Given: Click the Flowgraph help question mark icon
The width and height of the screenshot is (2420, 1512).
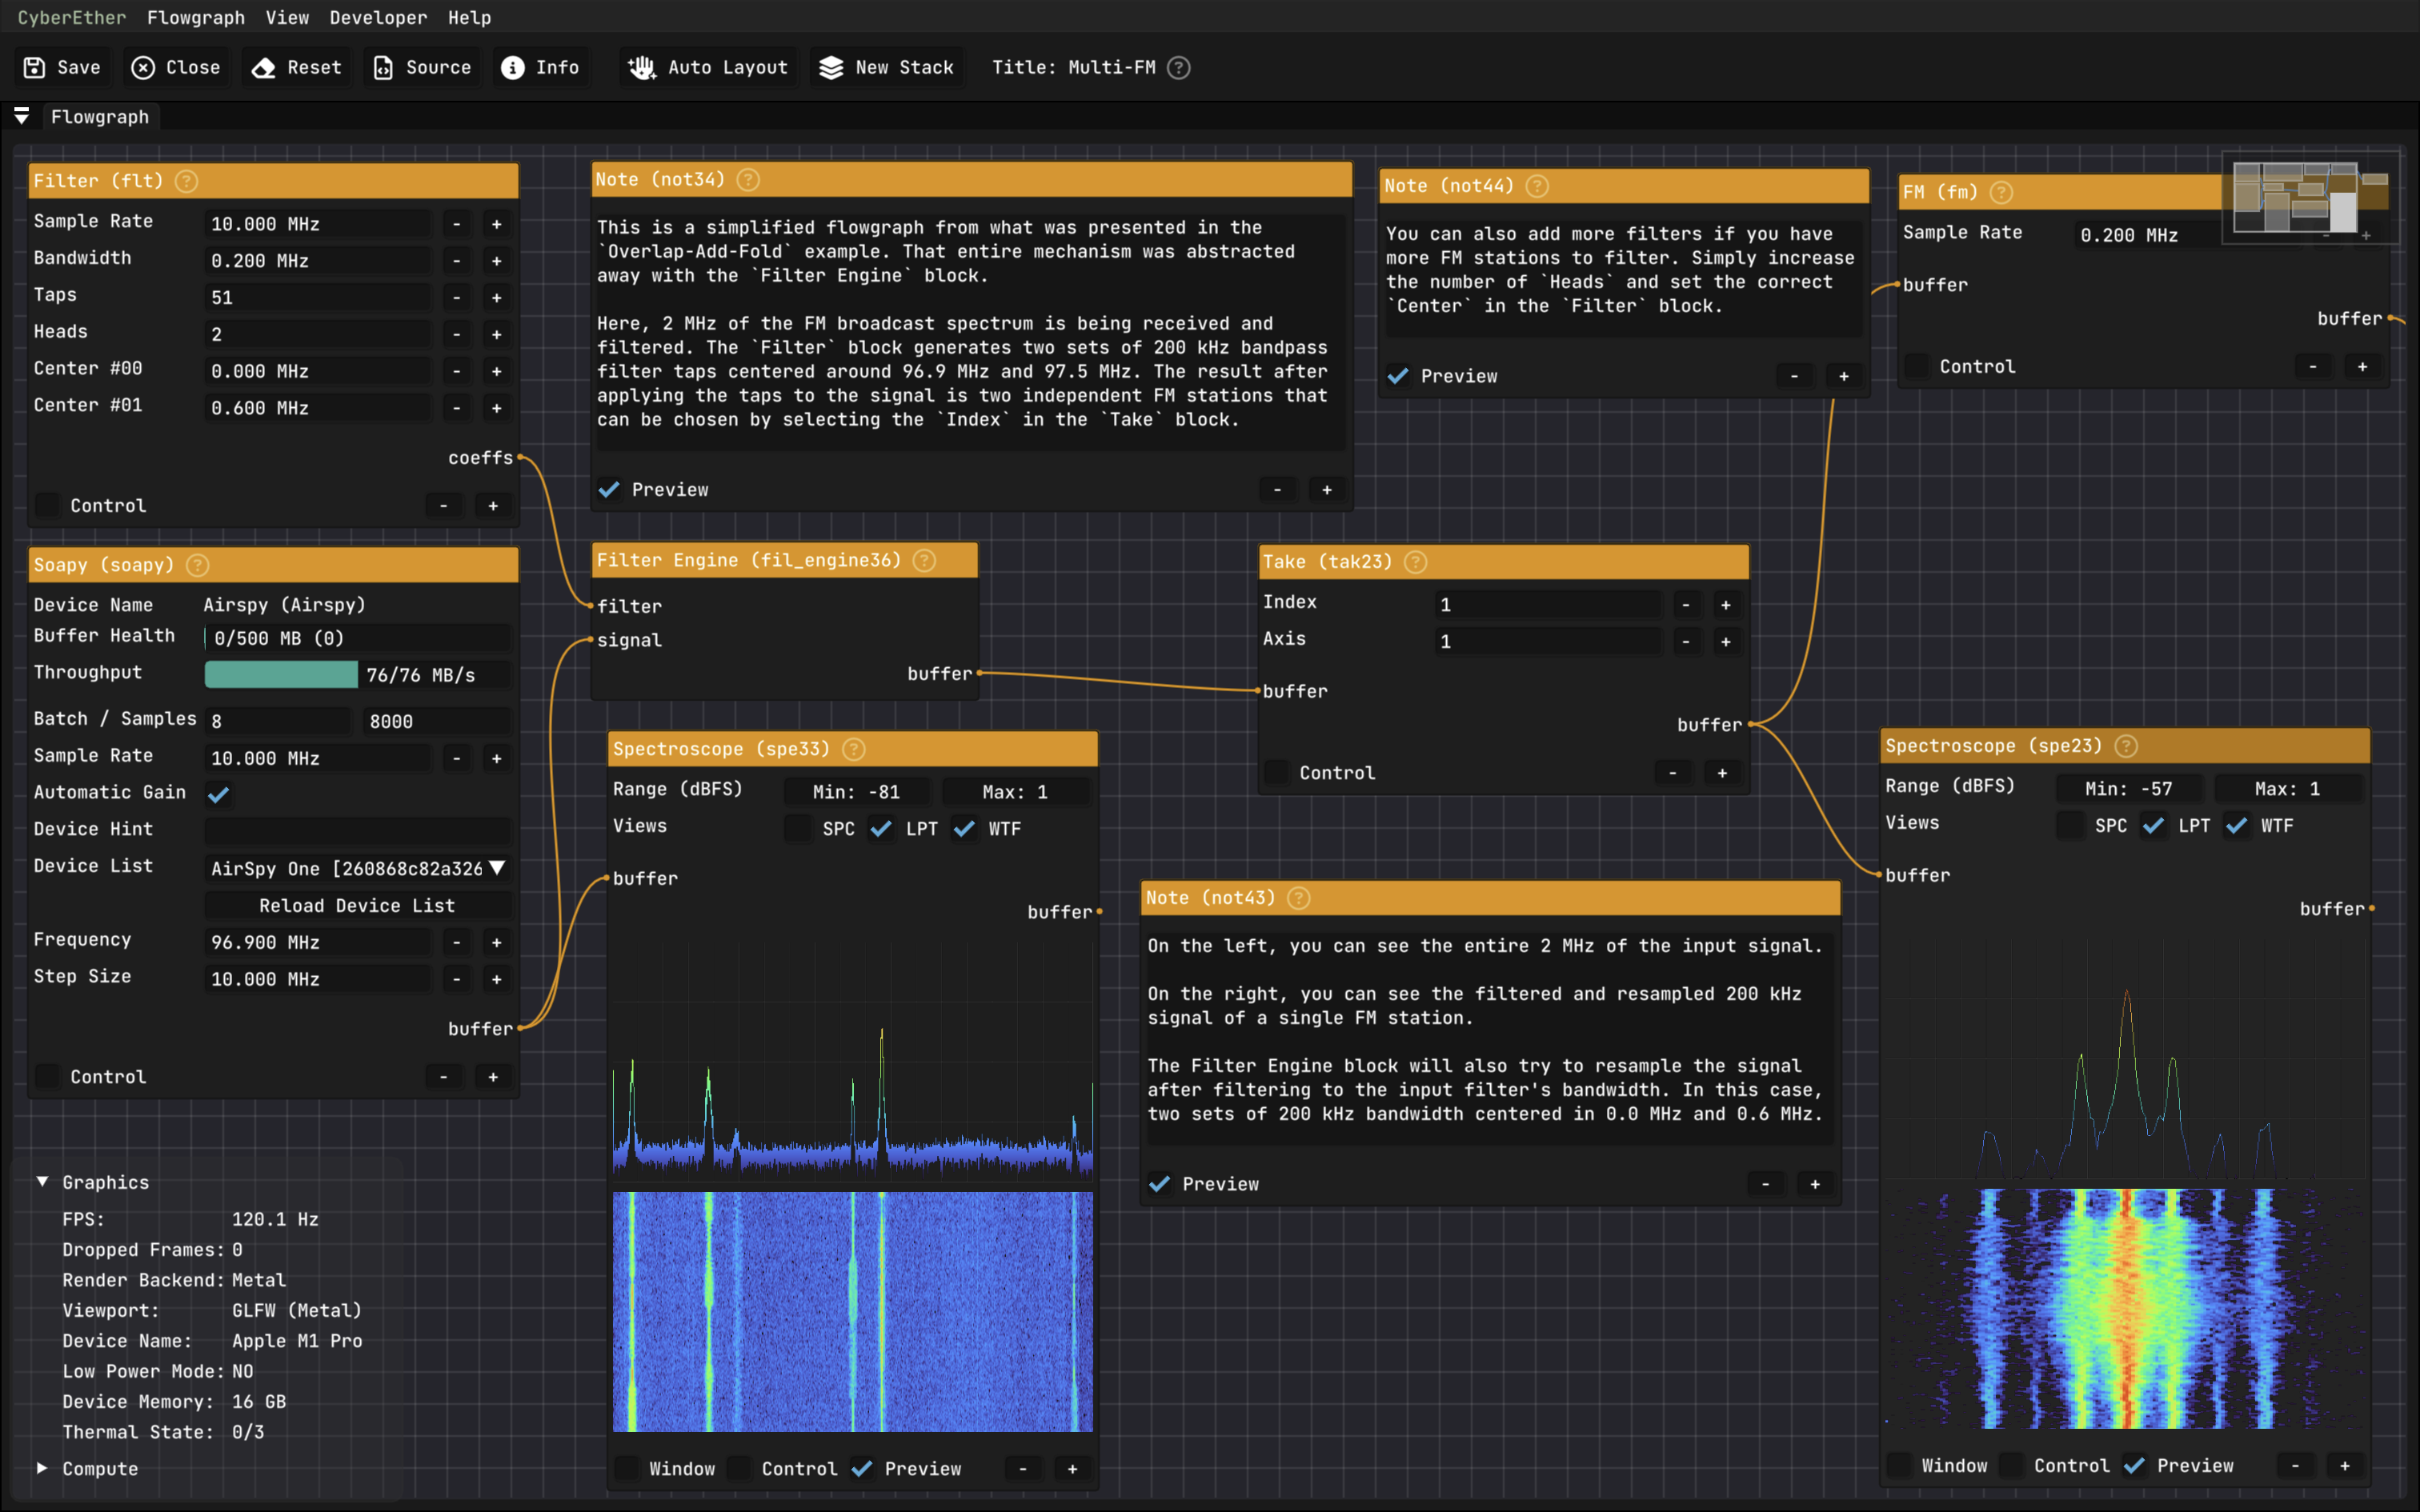Looking at the screenshot, I should 1178,68.
